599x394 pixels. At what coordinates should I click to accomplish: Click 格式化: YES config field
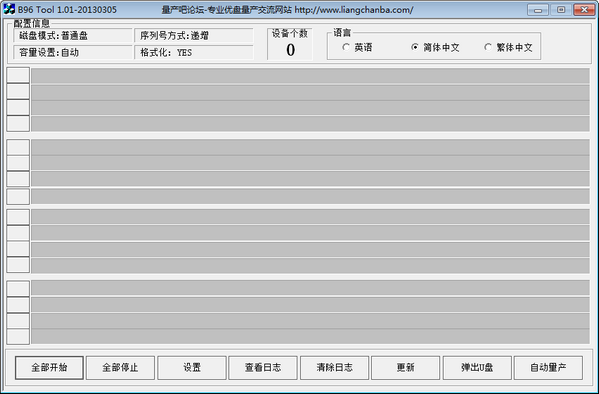coord(194,52)
